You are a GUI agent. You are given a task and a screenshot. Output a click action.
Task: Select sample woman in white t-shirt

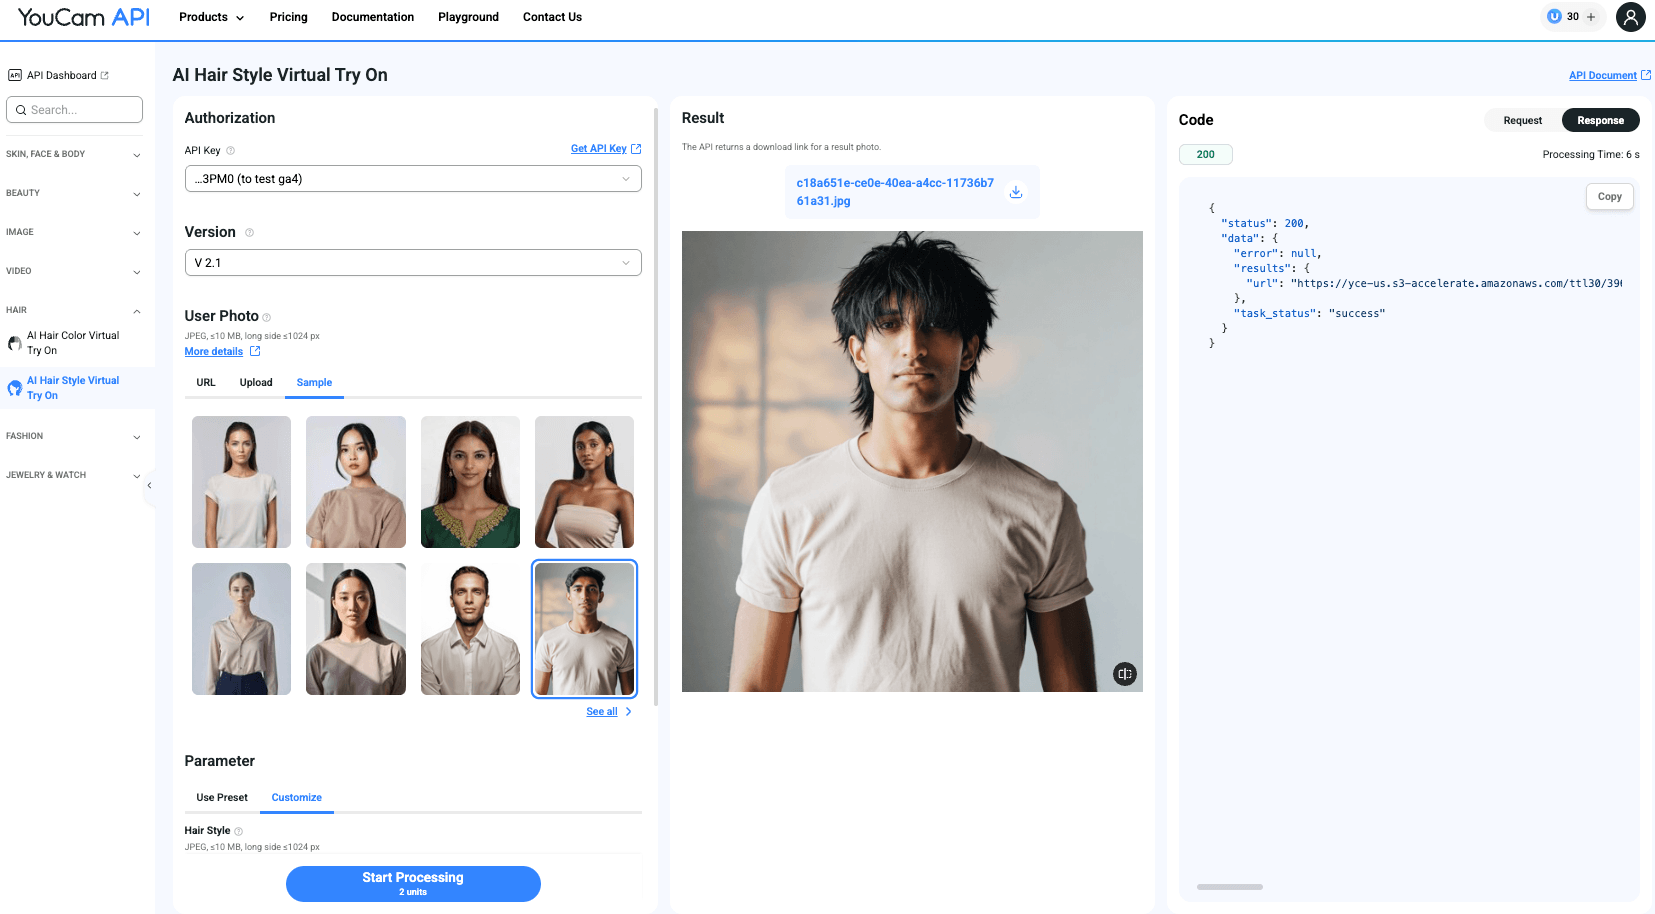(x=241, y=482)
